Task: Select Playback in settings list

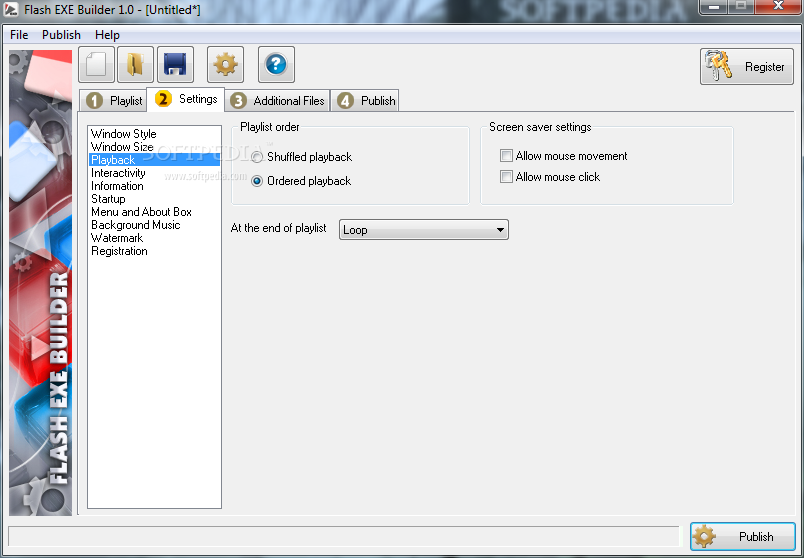Action: (x=154, y=160)
